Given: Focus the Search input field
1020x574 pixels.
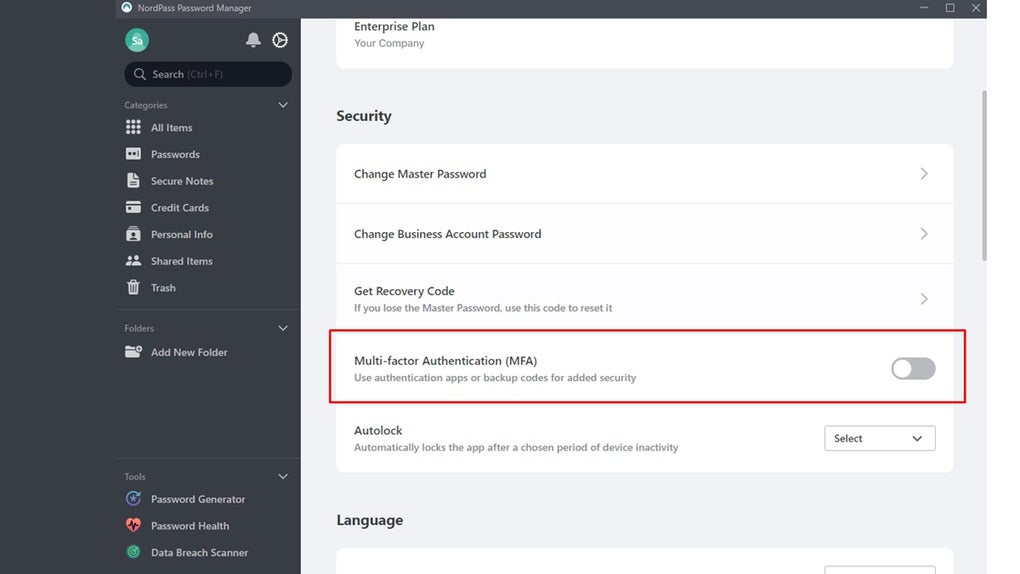Looking at the screenshot, I should [x=208, y=74].
